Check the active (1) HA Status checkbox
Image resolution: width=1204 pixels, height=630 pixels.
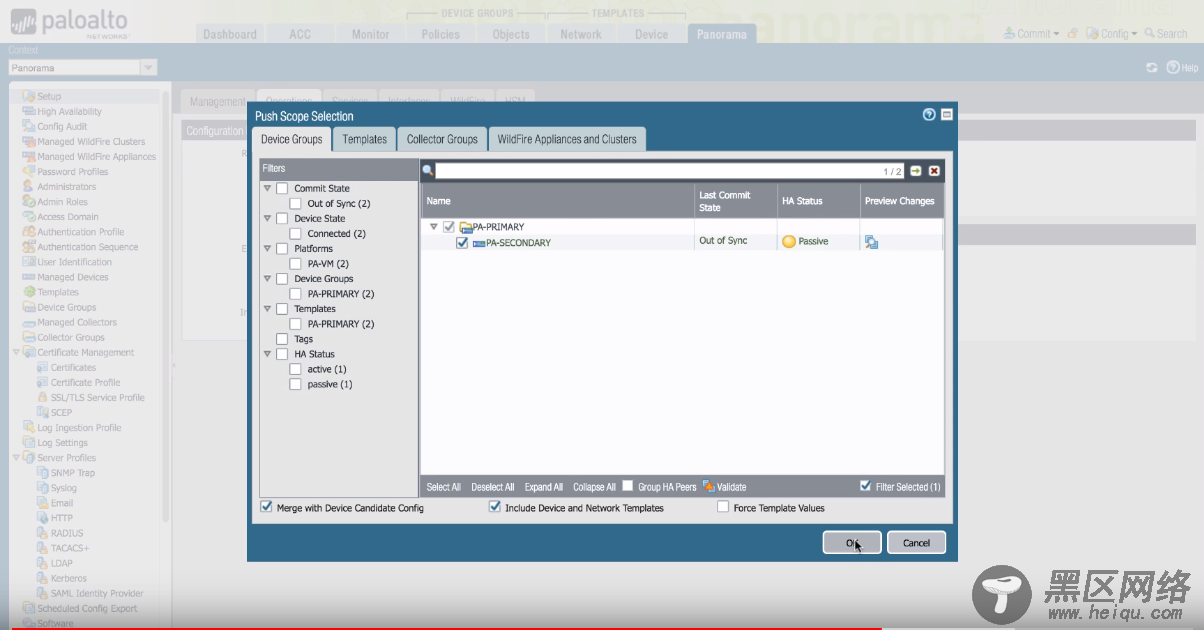pos(295,369)
